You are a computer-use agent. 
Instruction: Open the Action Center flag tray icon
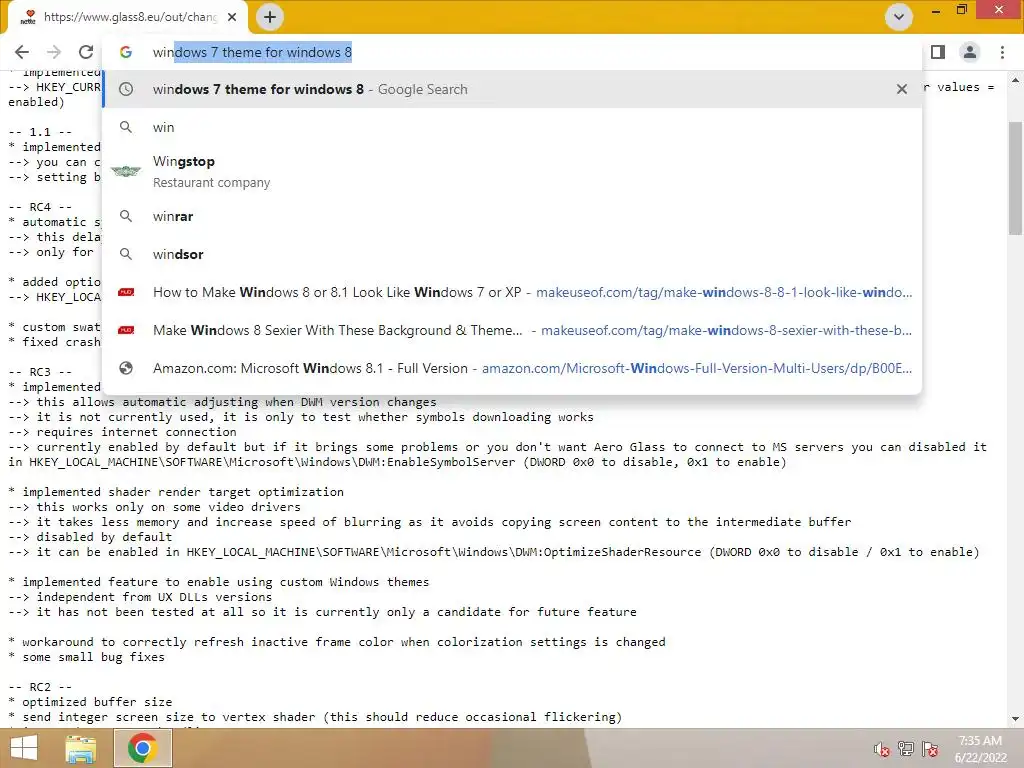point(931,748)
